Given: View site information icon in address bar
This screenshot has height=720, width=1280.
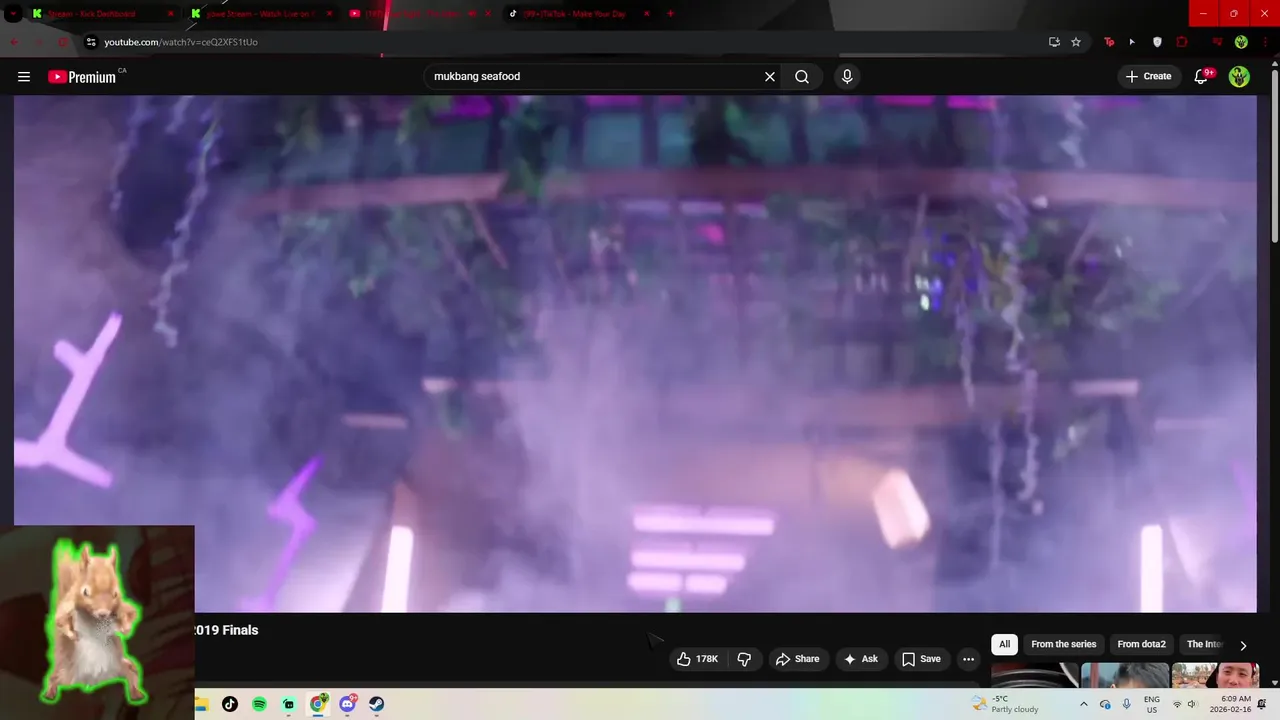Looking at the screenshot, I should click(x=91, y=42).
